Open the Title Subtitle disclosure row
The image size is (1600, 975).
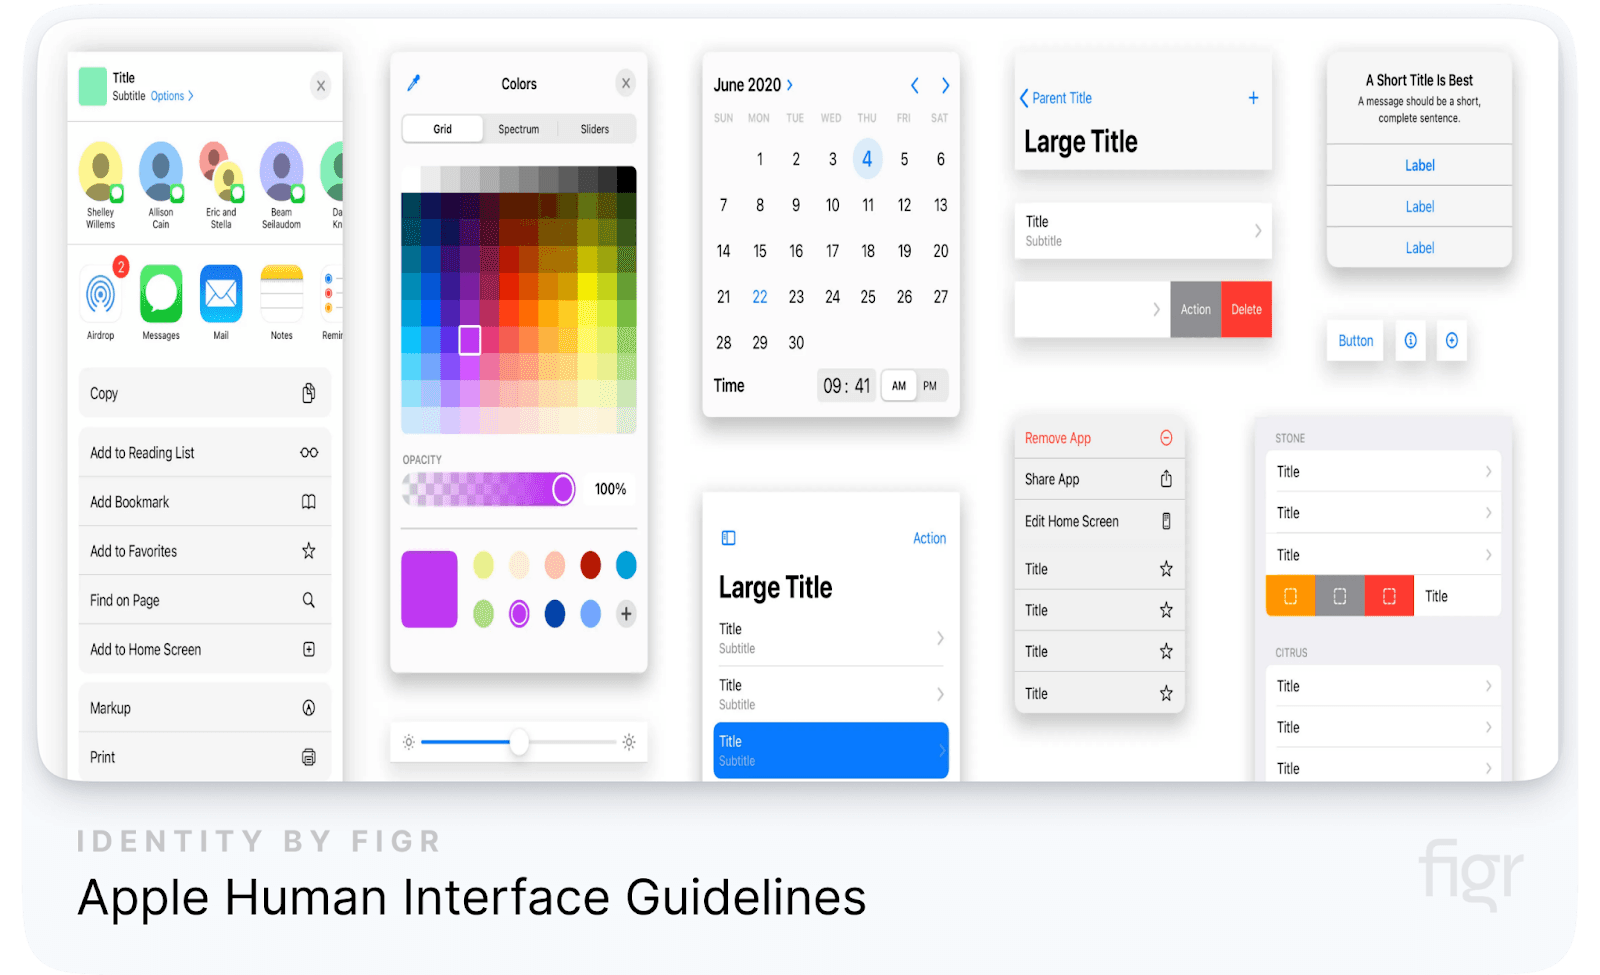pos(1143,231)
